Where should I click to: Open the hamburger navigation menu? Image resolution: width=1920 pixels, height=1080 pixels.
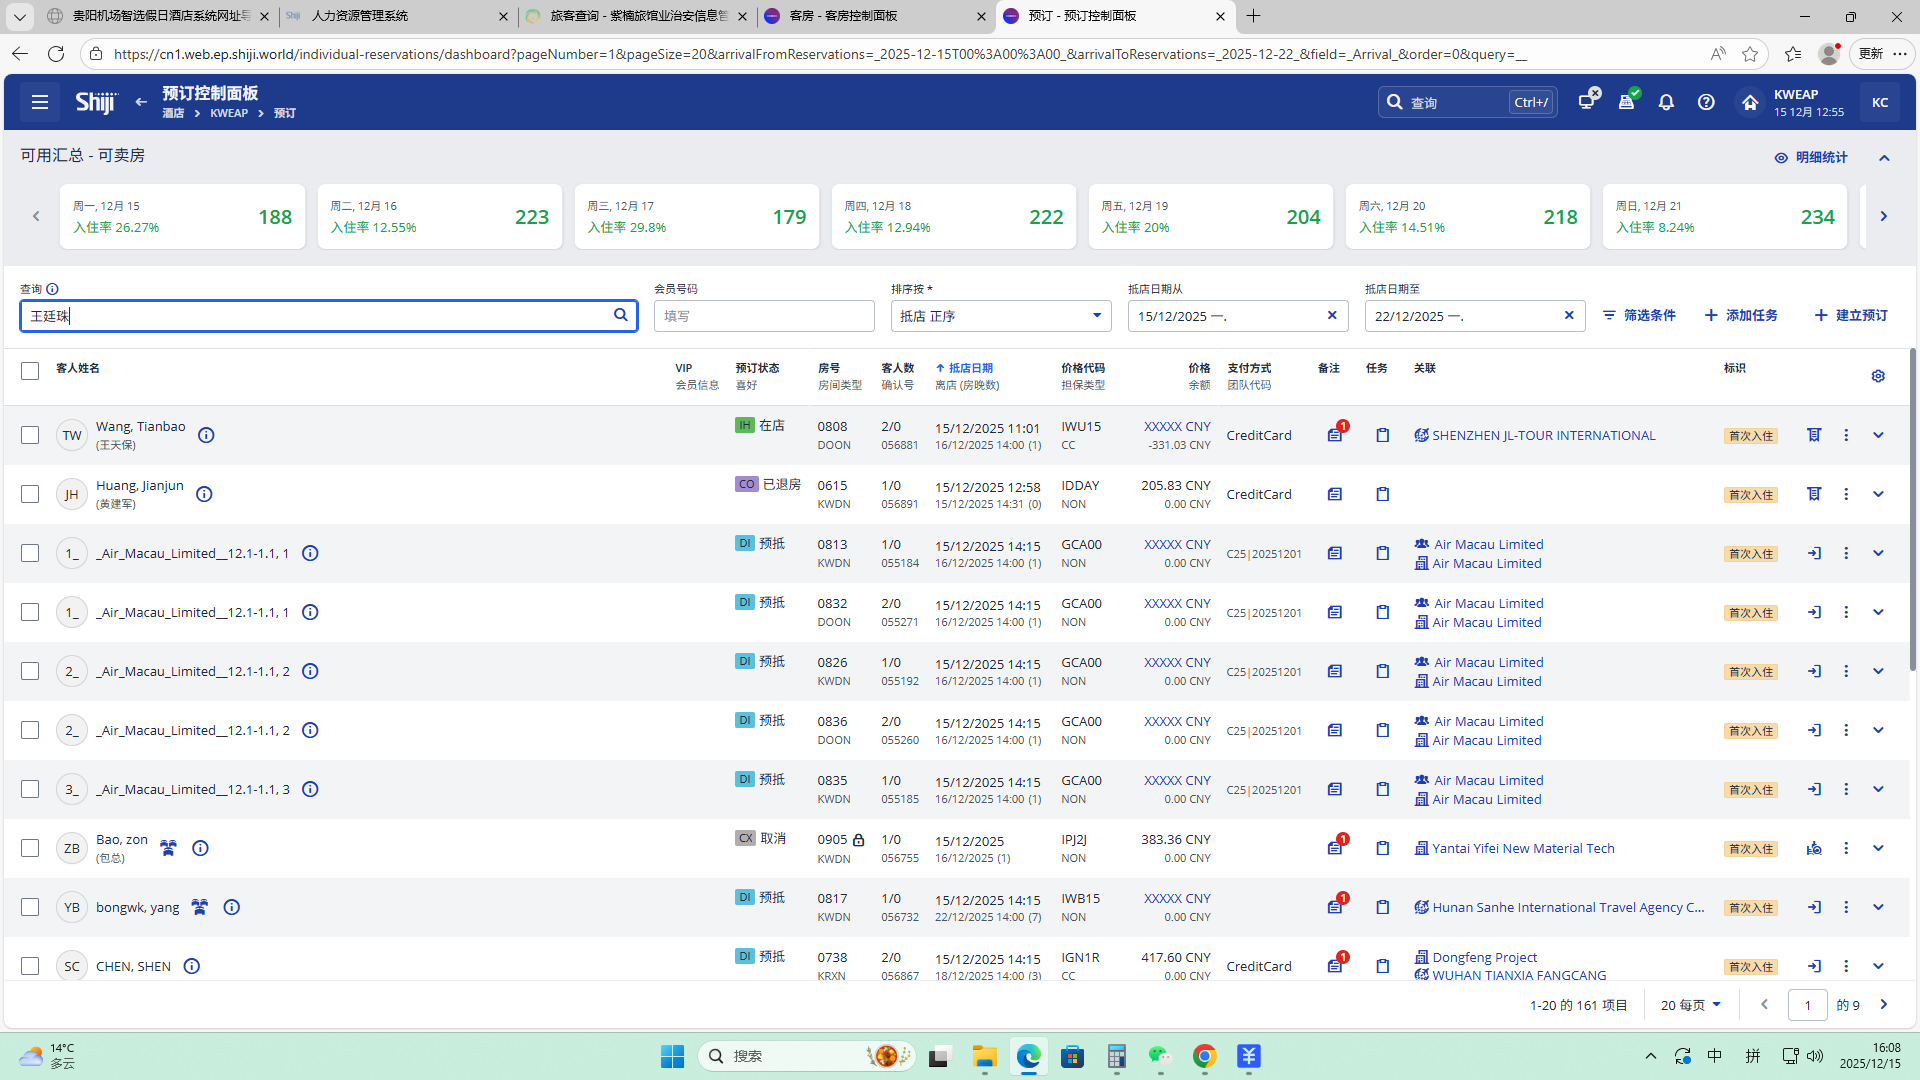pos(40,102)
